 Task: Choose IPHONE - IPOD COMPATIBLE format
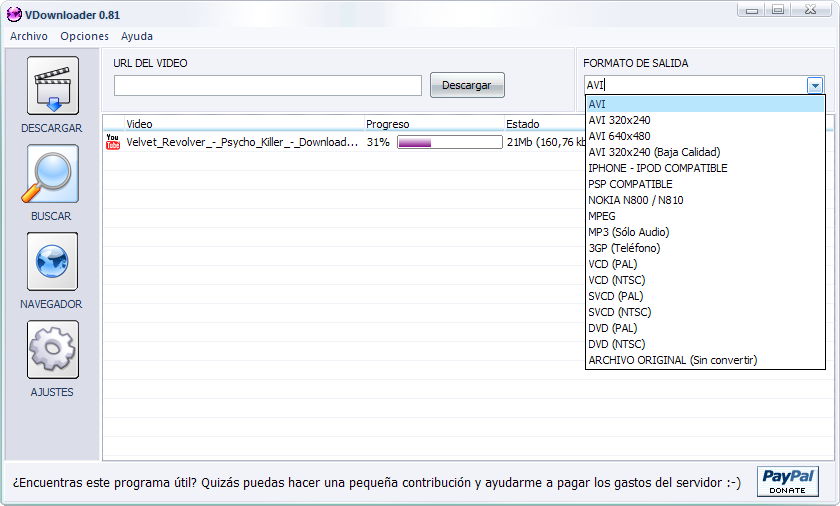pos(658,168)
